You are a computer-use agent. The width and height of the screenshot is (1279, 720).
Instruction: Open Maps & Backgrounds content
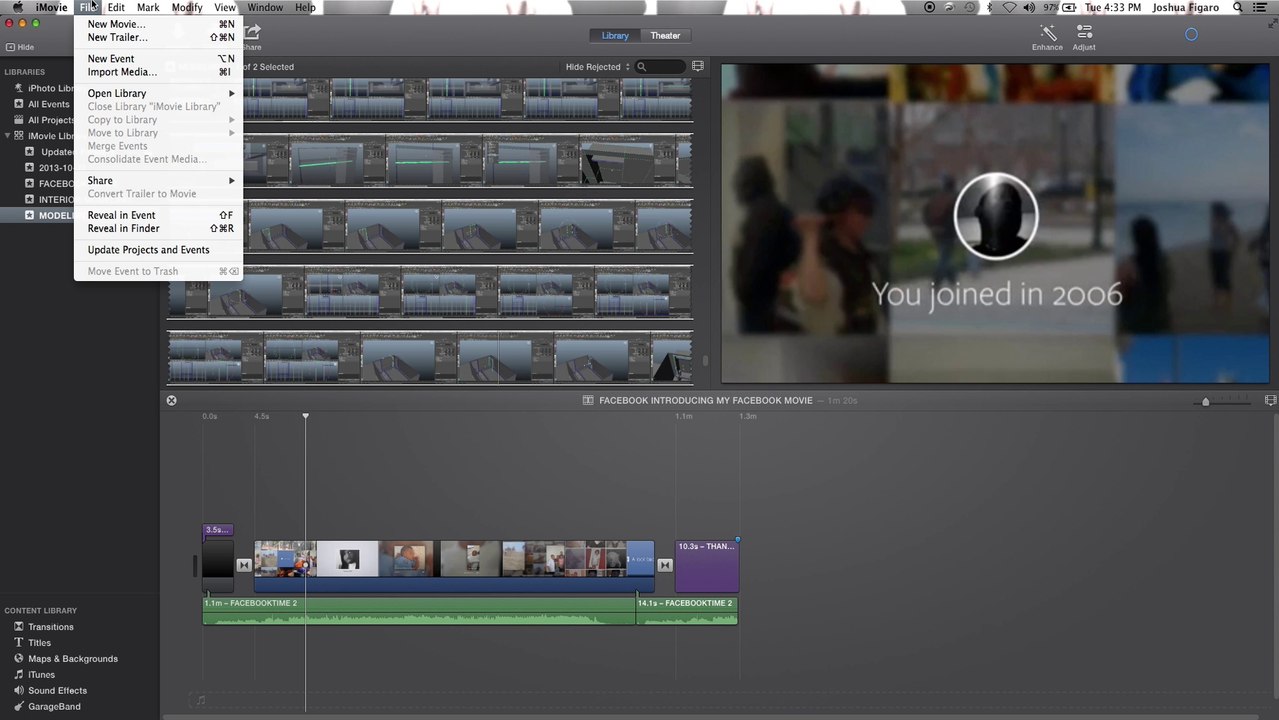click(x=65, y=659)
